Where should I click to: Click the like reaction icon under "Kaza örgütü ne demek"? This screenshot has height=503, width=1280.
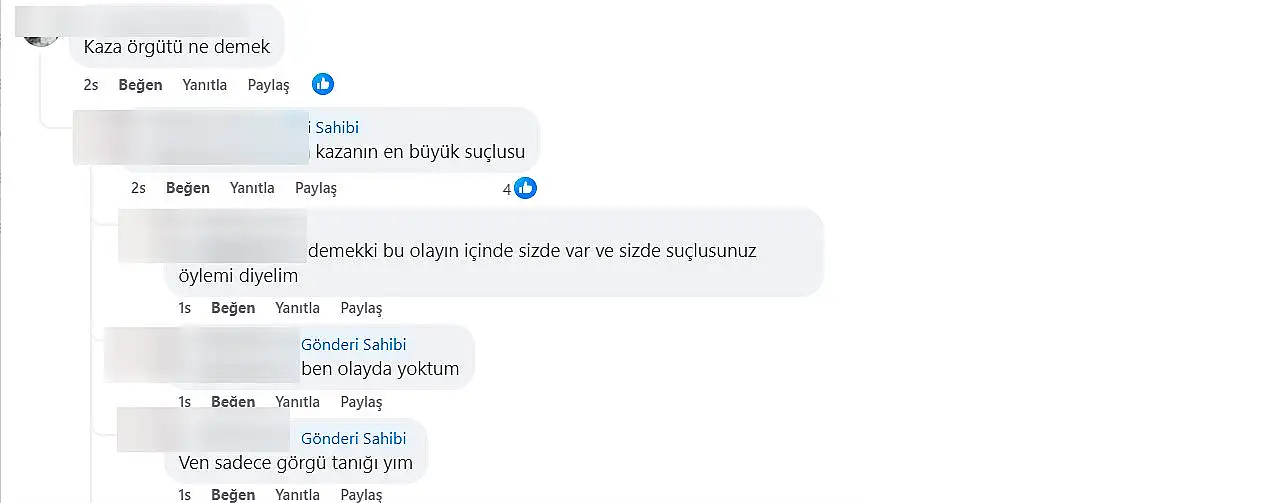pos(322,85)
